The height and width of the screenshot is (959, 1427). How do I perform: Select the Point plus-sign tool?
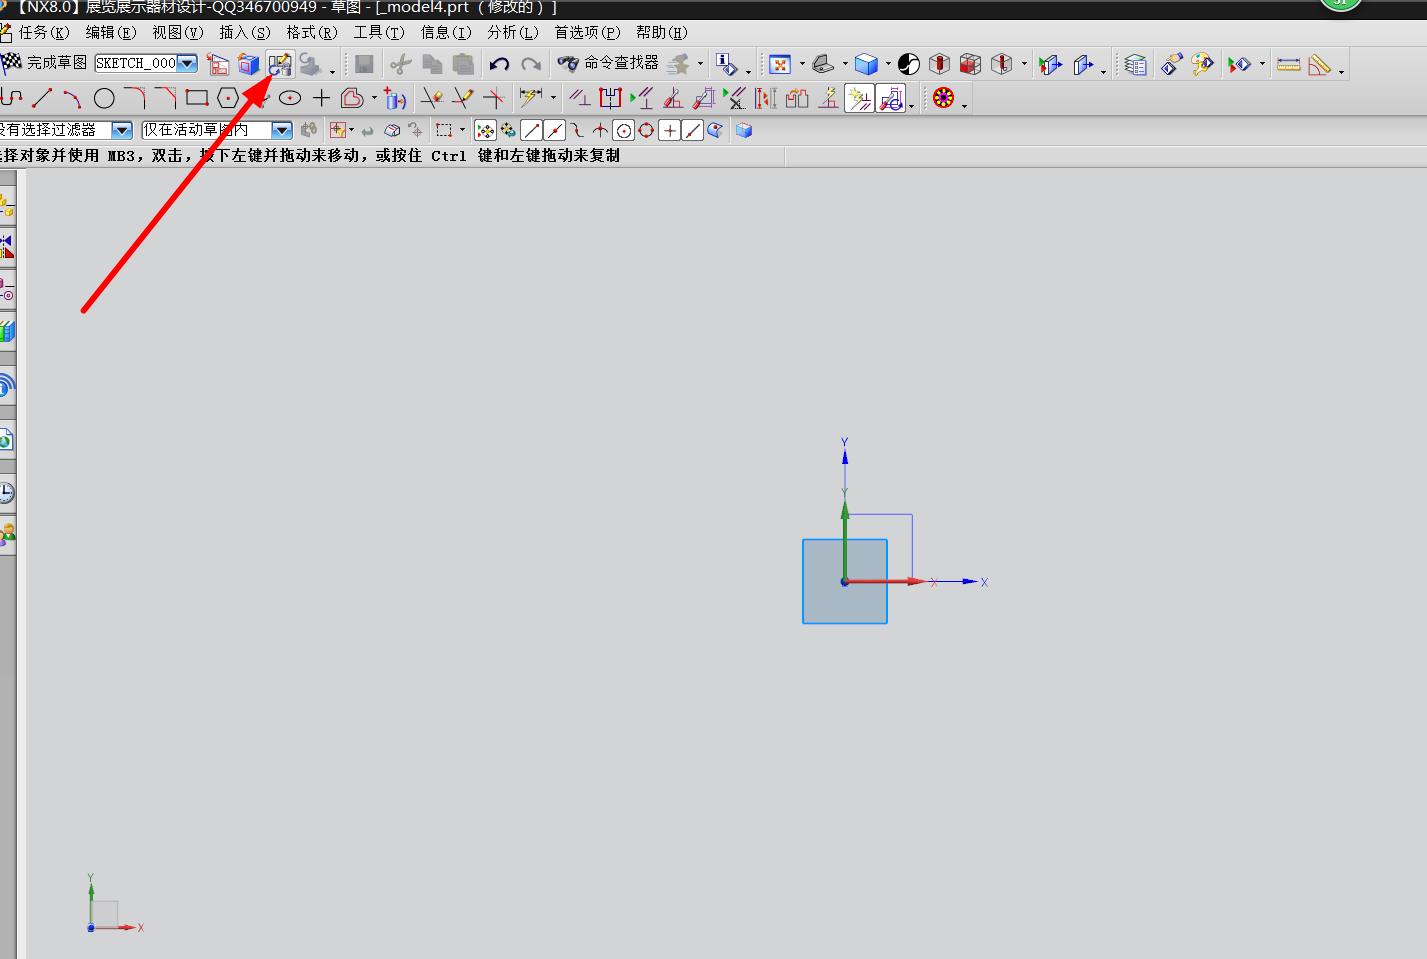[321, 98]
